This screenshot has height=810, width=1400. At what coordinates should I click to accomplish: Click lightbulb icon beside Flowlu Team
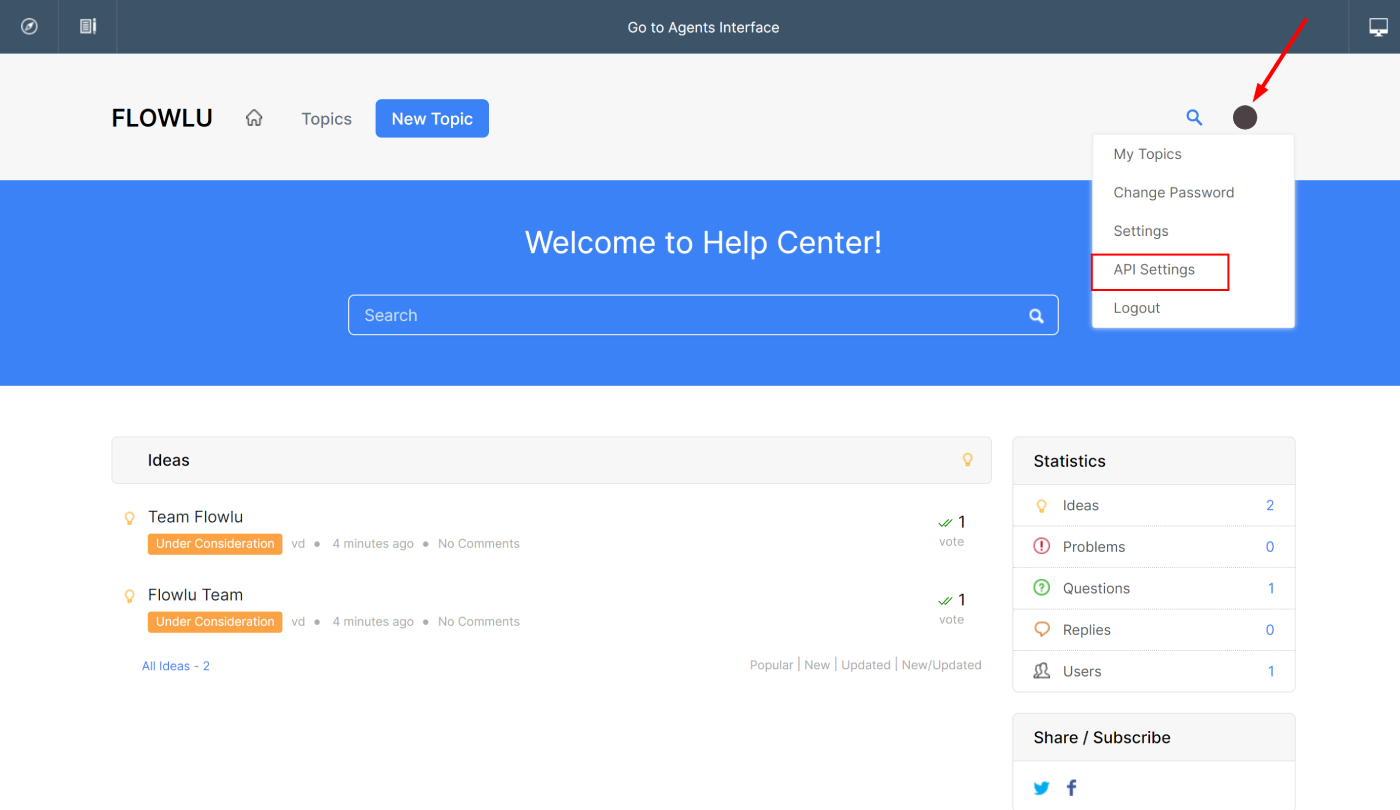tap(129, 596)
